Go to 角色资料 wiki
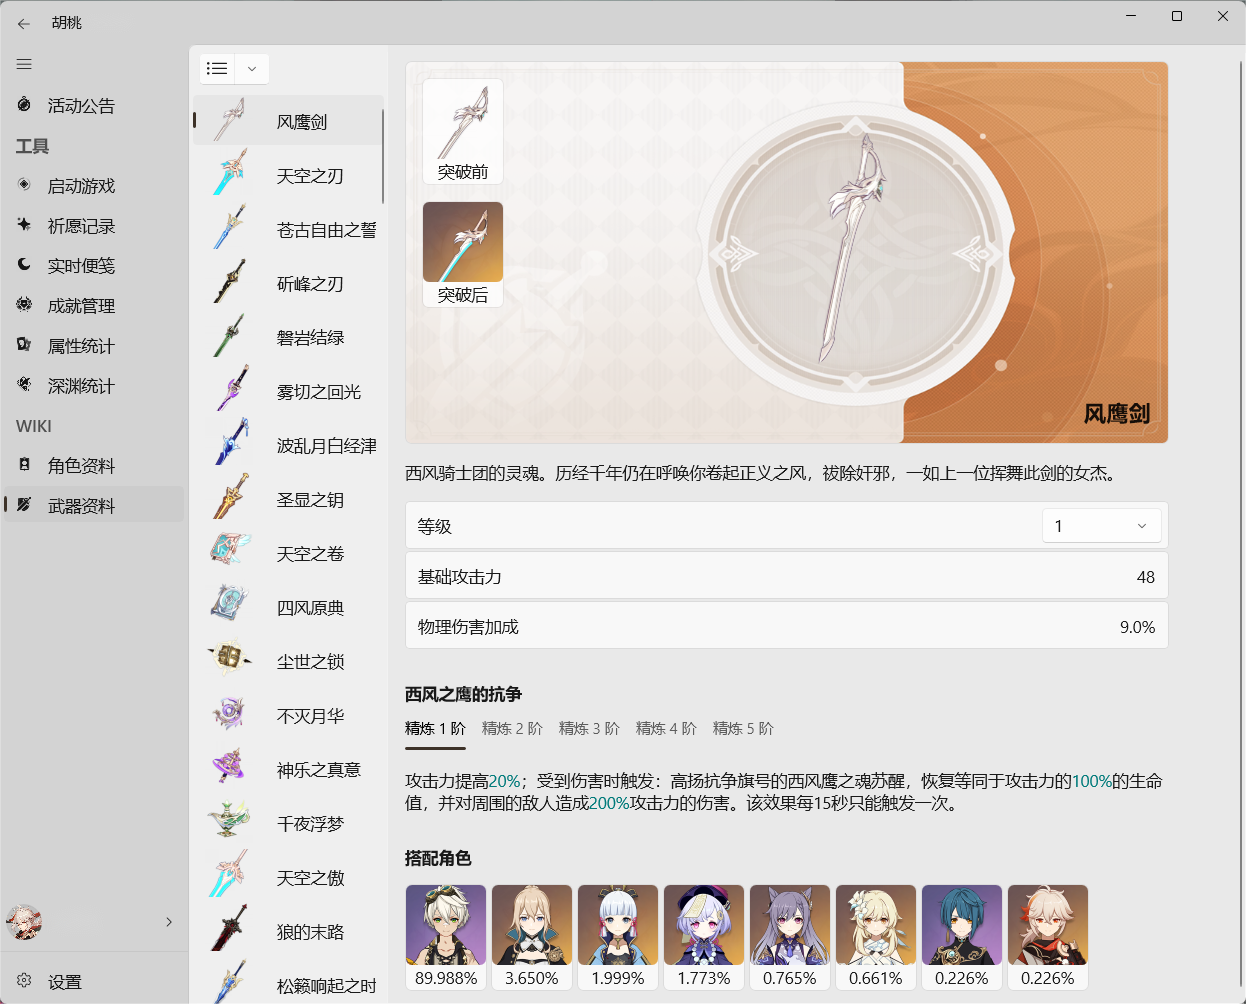This screenshot has height=1004, width=1246. pos(94,466)
